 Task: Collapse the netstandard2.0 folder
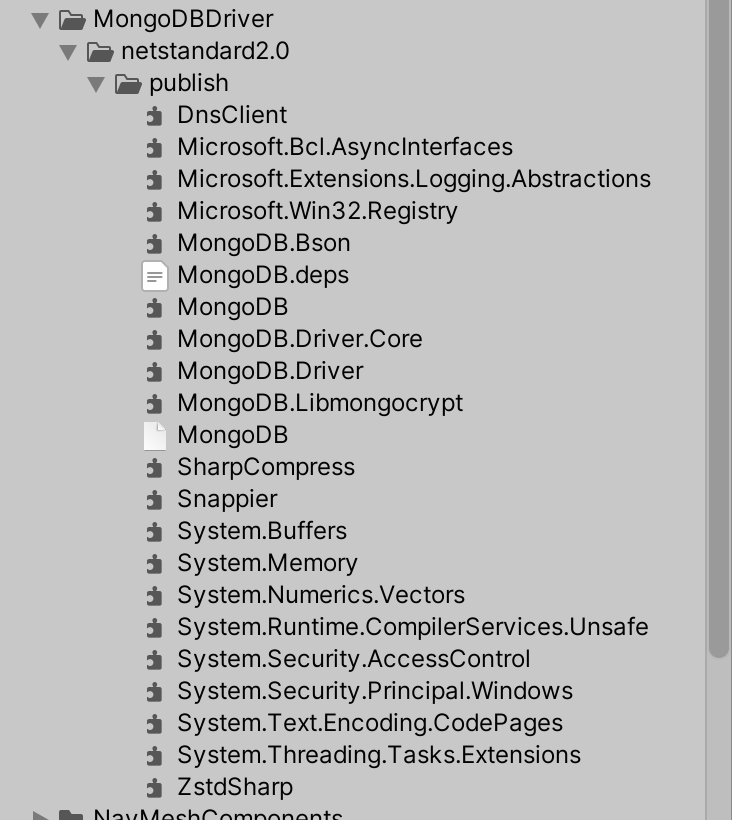(66, 51)
